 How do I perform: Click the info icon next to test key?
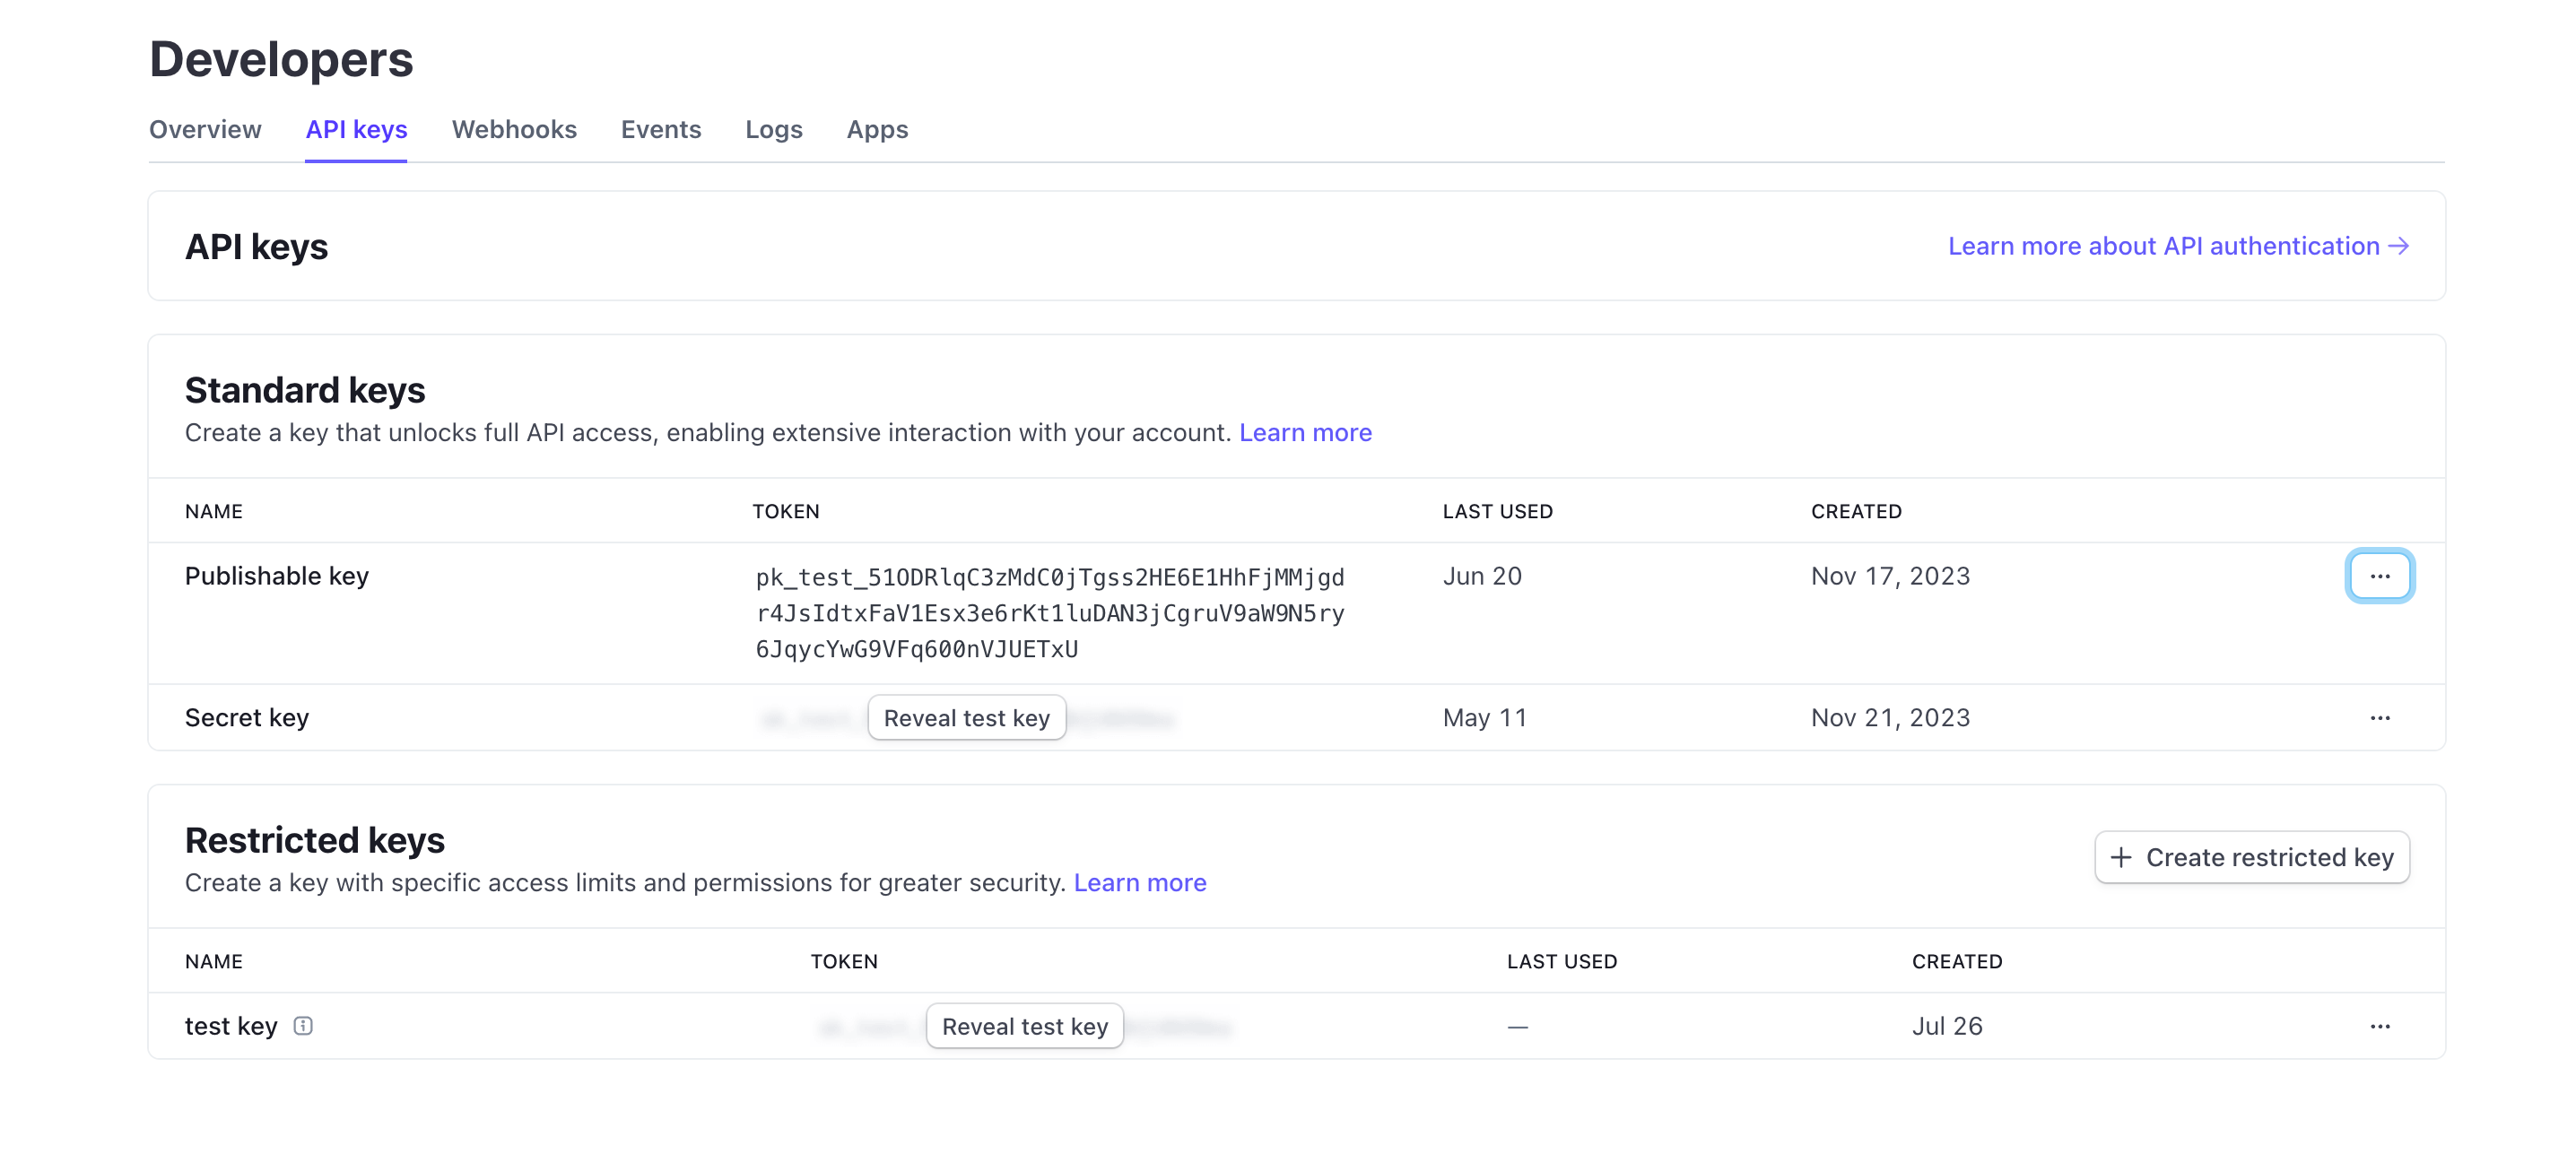[x=302, y=1025]
